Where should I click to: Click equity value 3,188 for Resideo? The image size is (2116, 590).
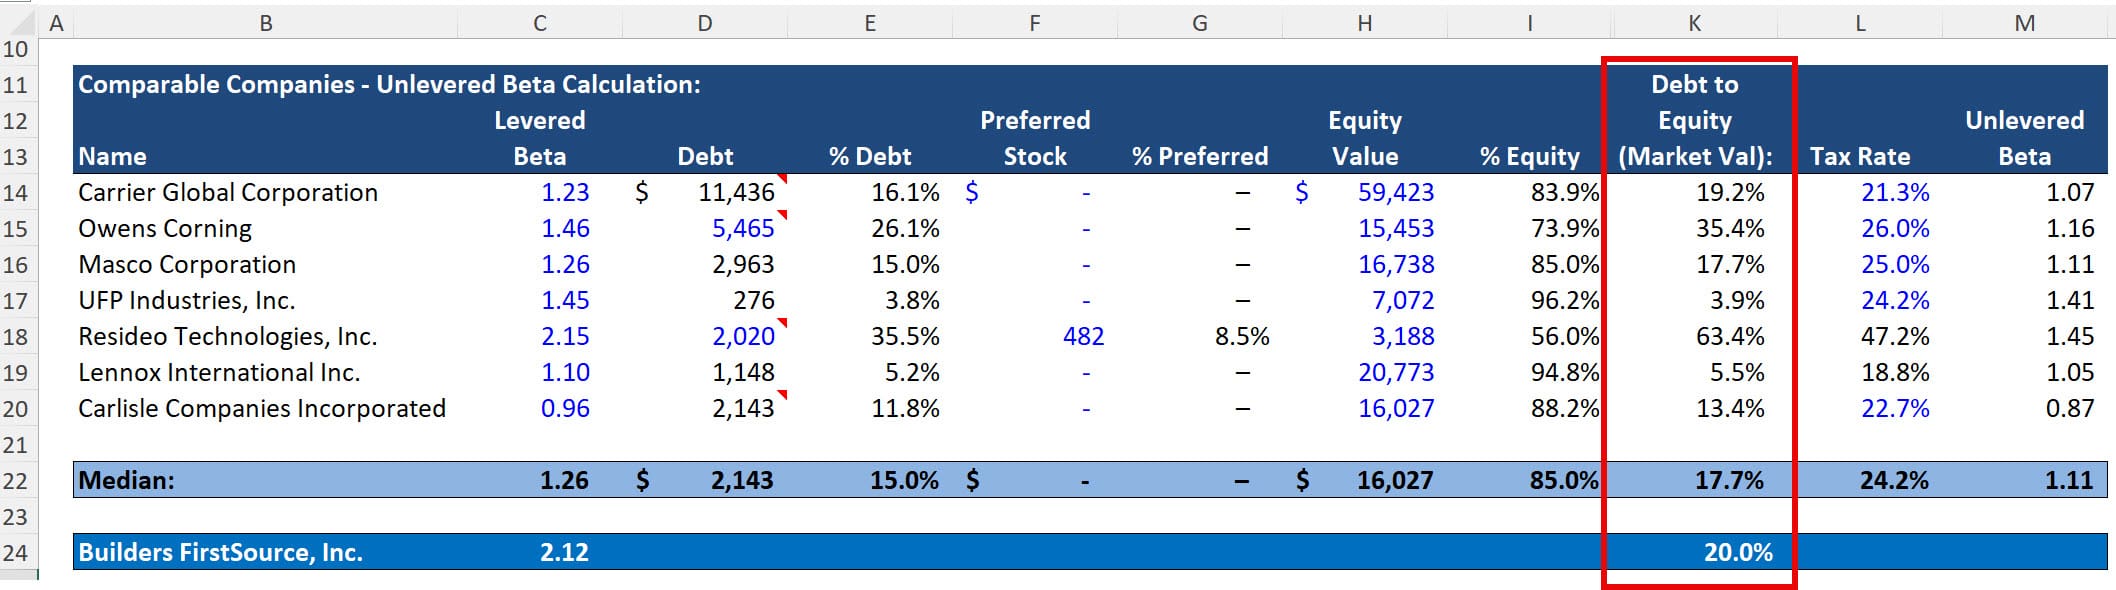tap(1402, 336)
